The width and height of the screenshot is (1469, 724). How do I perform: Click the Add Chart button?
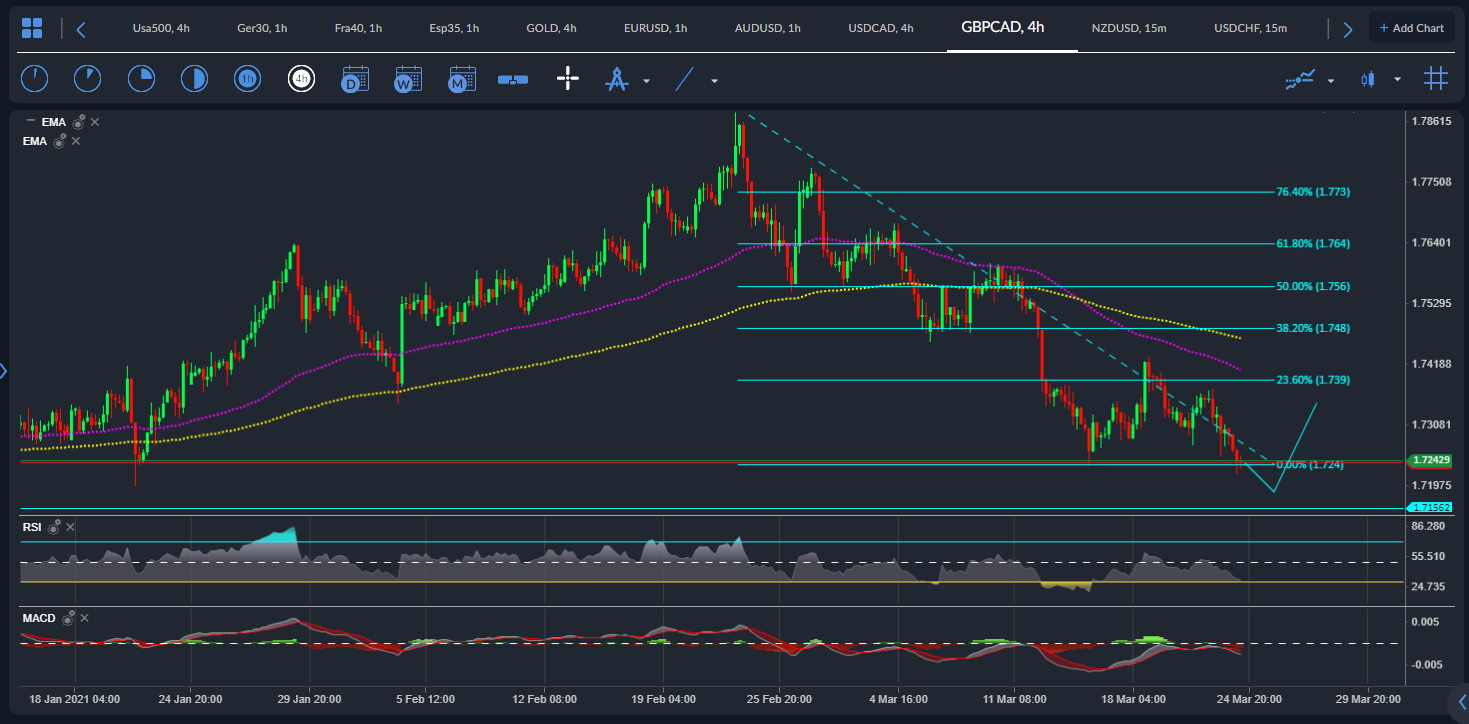[x=1412, y=28]
